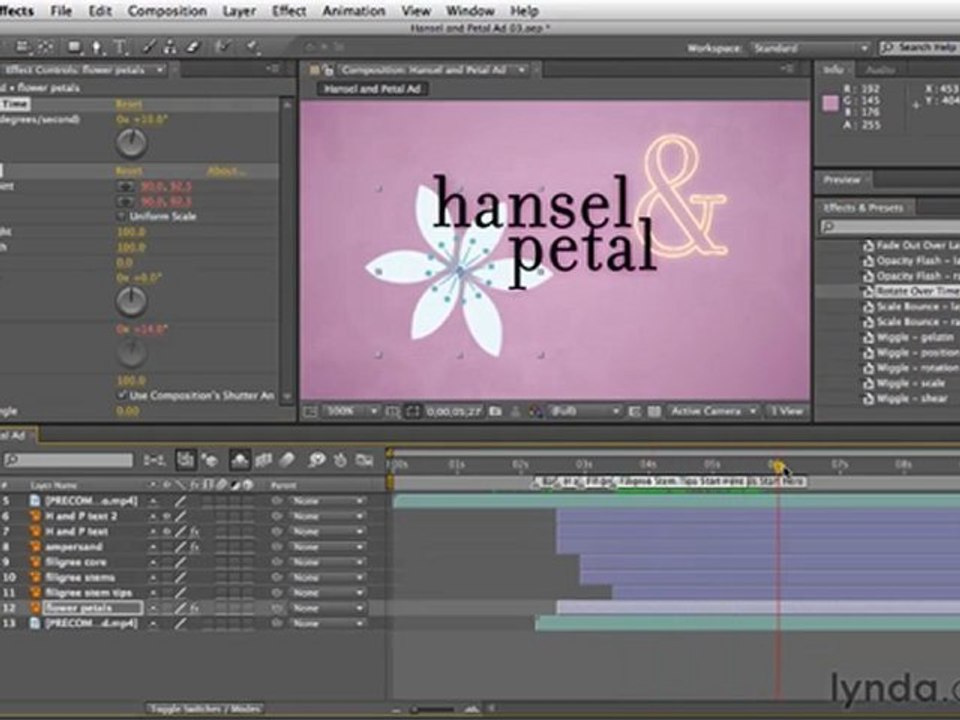Click the Toggle Switches / Modes button
The image size is (960, 720).
pos(205,708)
